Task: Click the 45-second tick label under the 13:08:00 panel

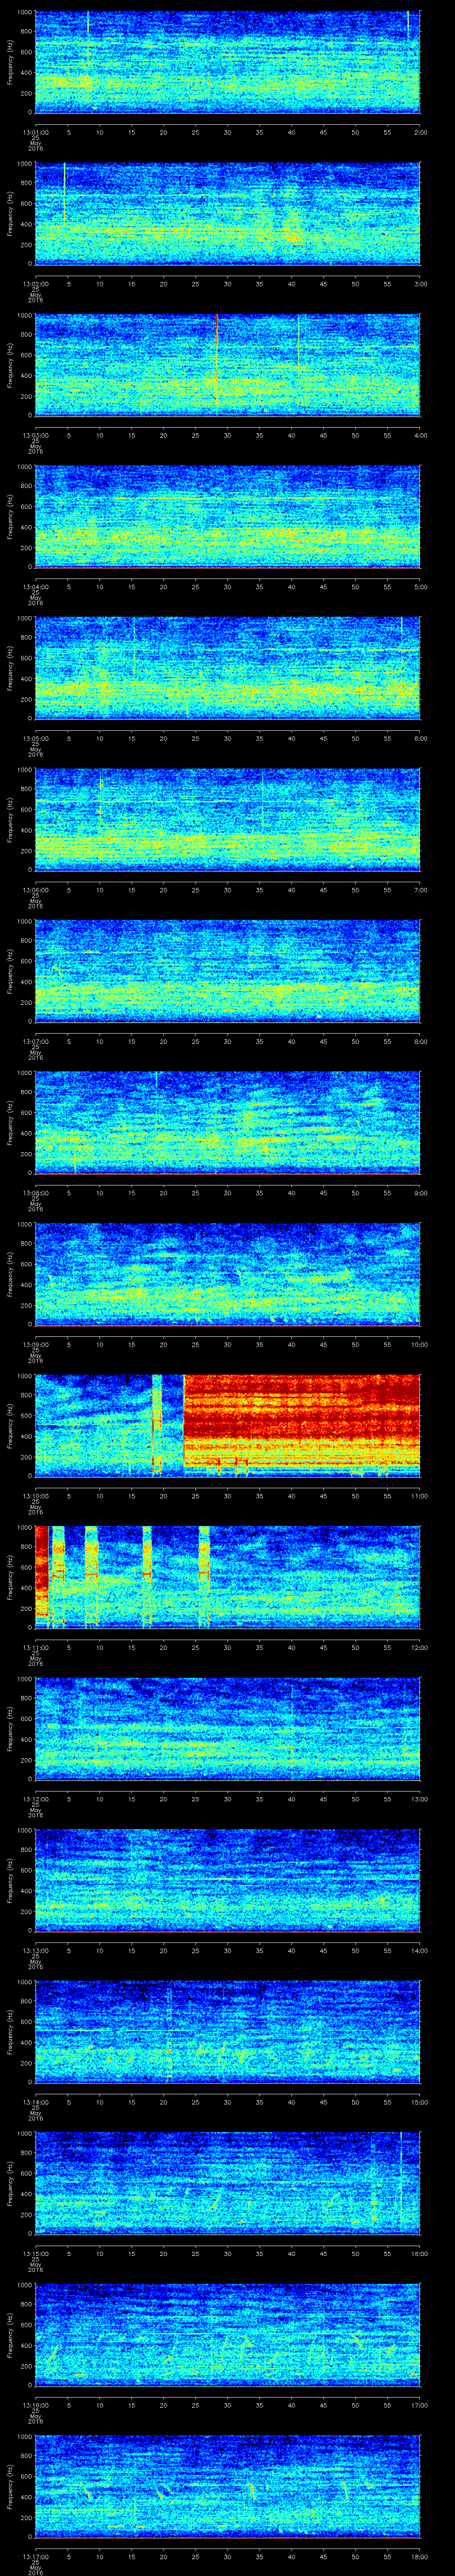Action: coord(323,1192)
